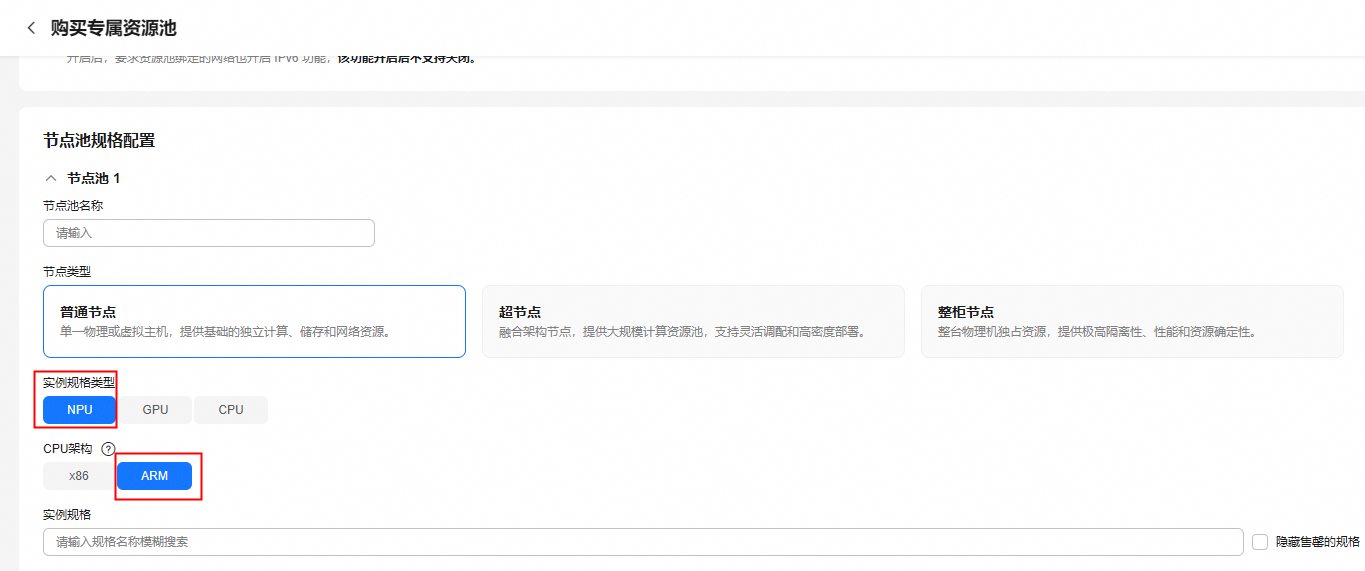Image resolution: width=1365 pixels, height=571 pixels.
Task: Click the 节点类型 field label
Action: pos(67,271)
